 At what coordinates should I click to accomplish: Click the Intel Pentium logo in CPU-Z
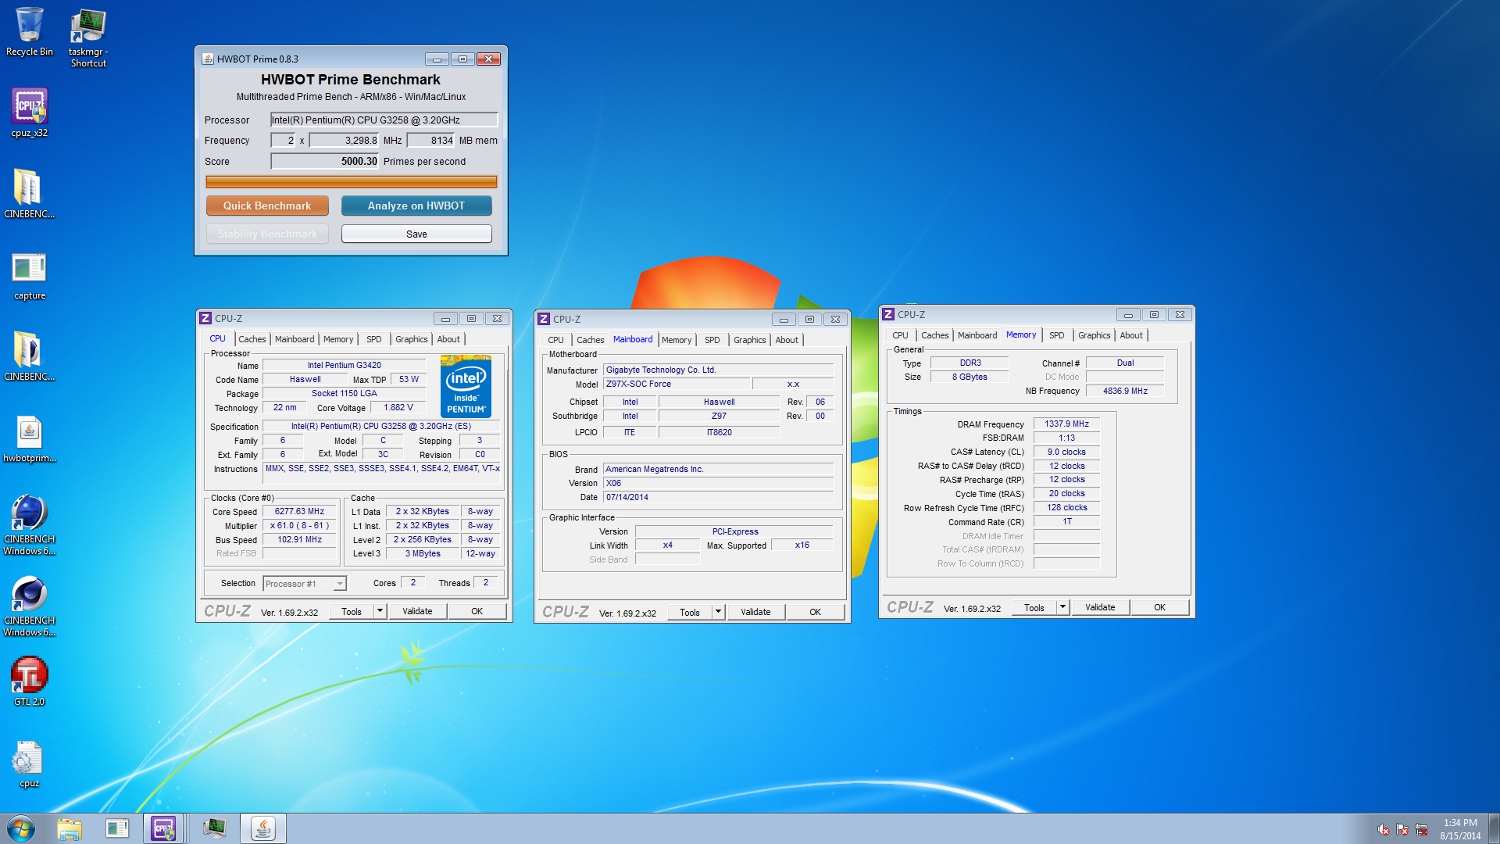point(466,386)
